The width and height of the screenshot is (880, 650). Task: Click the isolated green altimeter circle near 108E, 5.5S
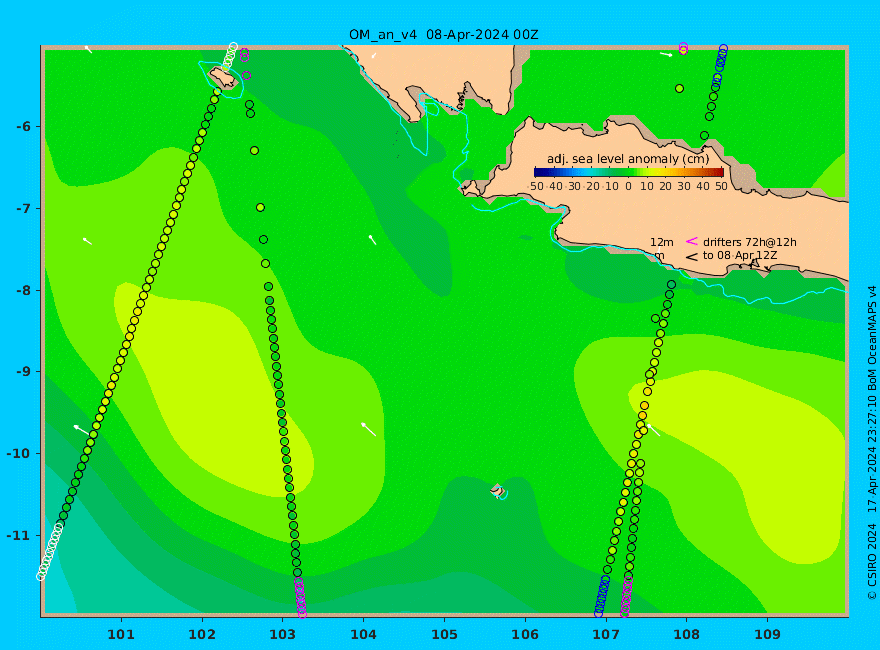(x=679, y=89)
